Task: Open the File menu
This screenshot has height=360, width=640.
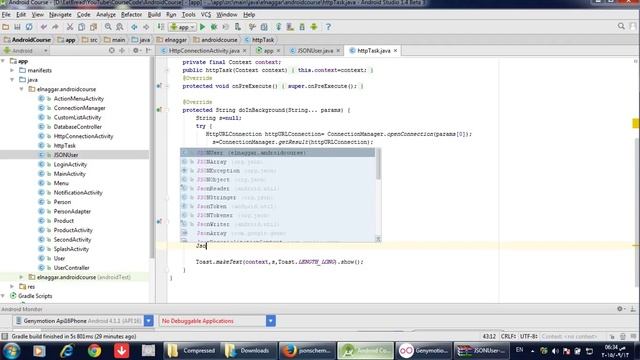Action: pyautogui.click(x=6, y=15)
